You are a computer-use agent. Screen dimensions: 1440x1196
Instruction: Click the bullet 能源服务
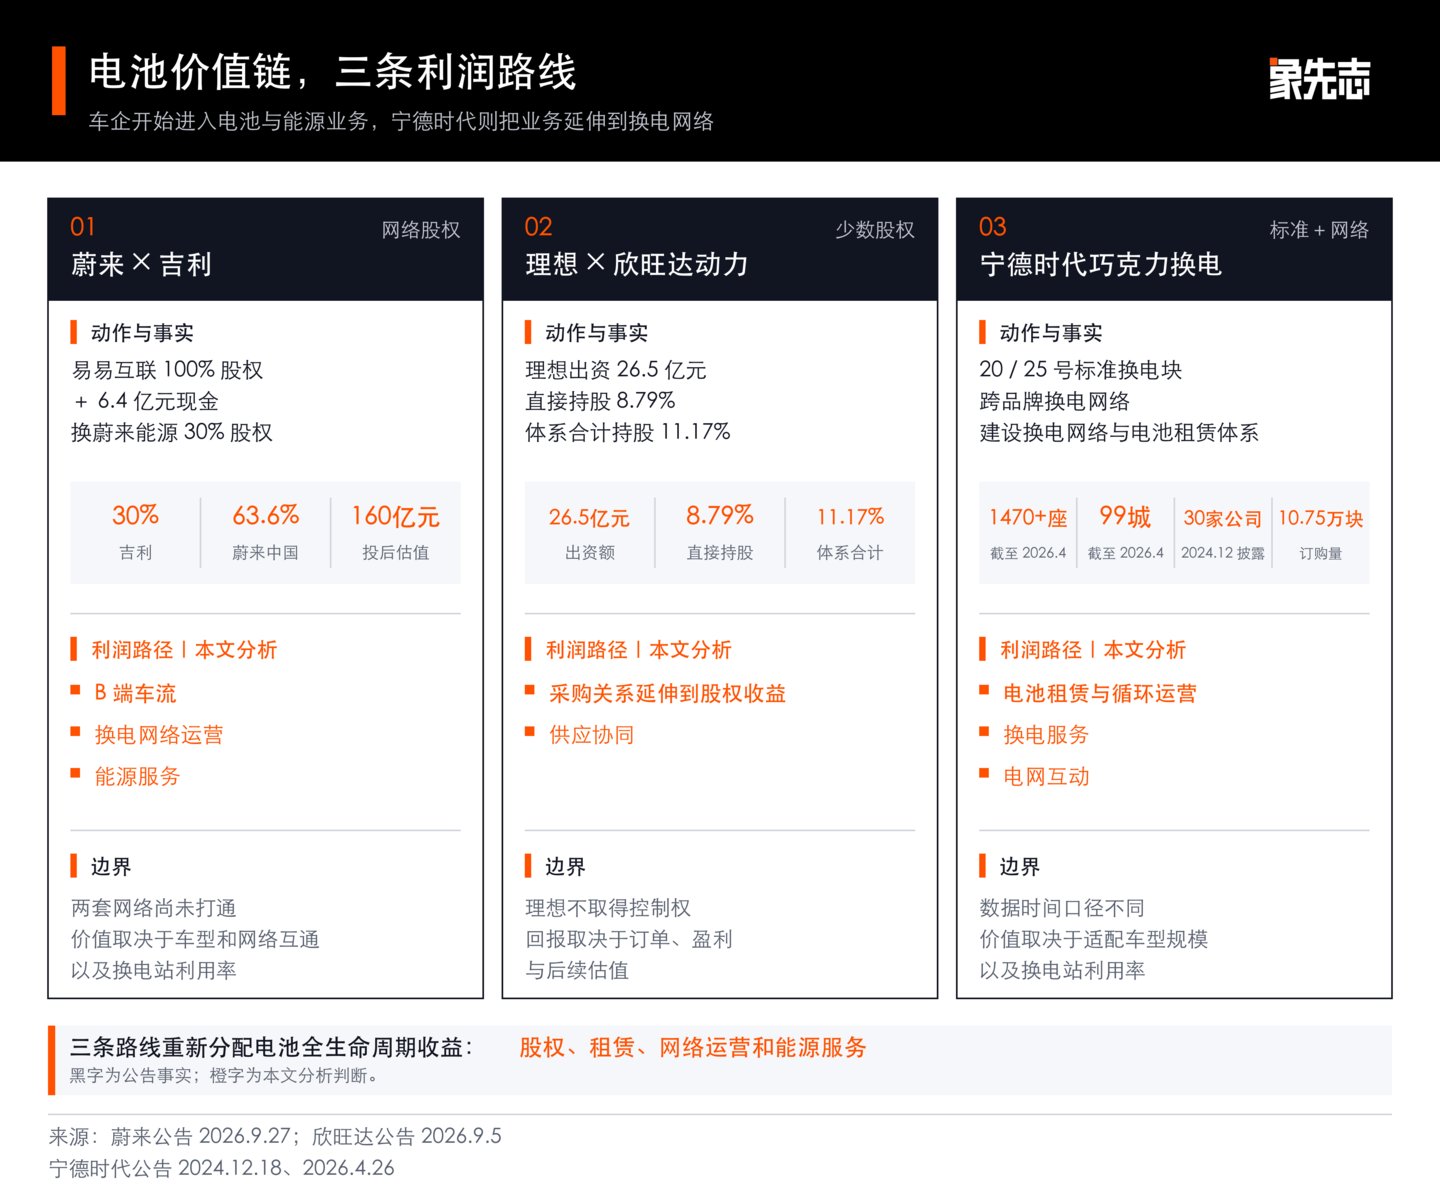(x=137, y=777)
